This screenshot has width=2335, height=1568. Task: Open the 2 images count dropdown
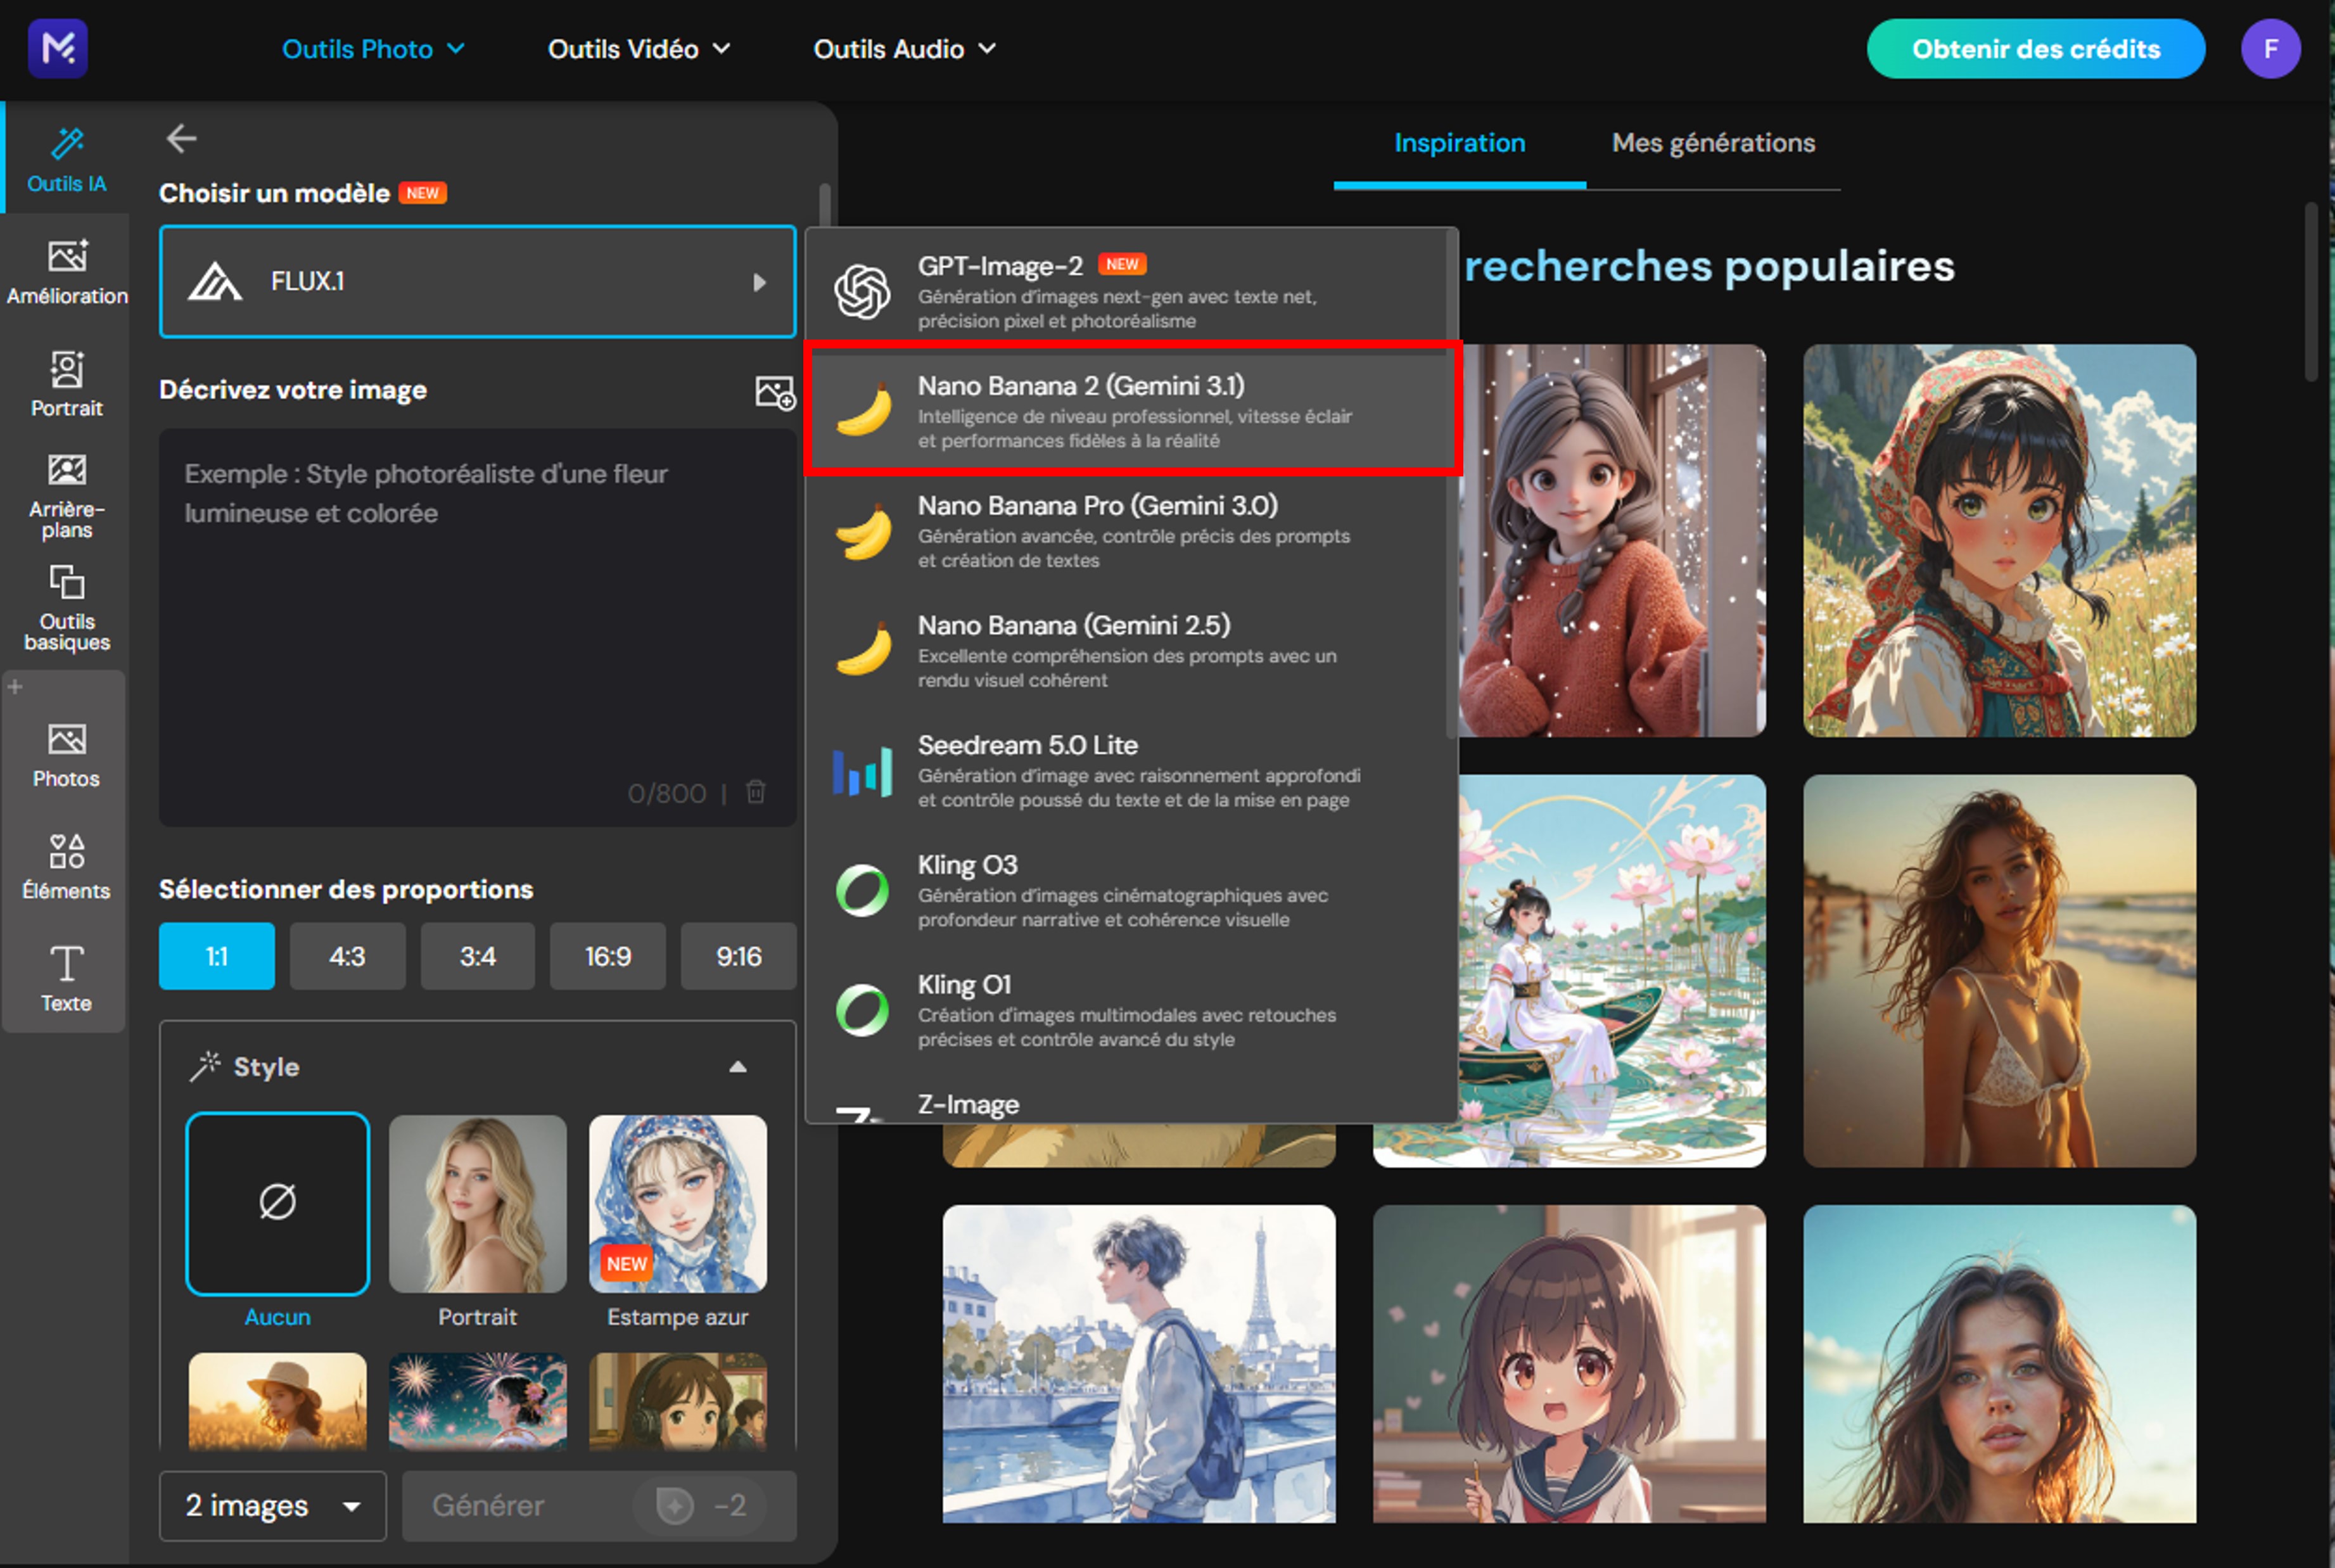coord(272,1505)
